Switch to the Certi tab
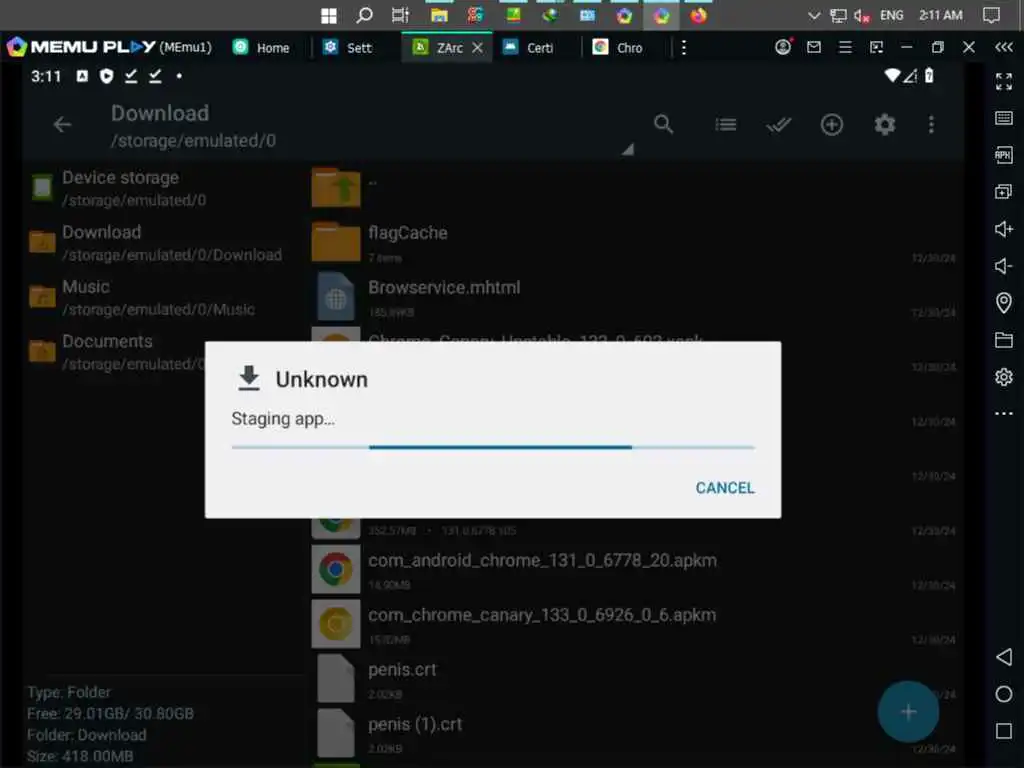Image resolution: width=1024 pixels, height=768 pixels. tap(529, 48)
